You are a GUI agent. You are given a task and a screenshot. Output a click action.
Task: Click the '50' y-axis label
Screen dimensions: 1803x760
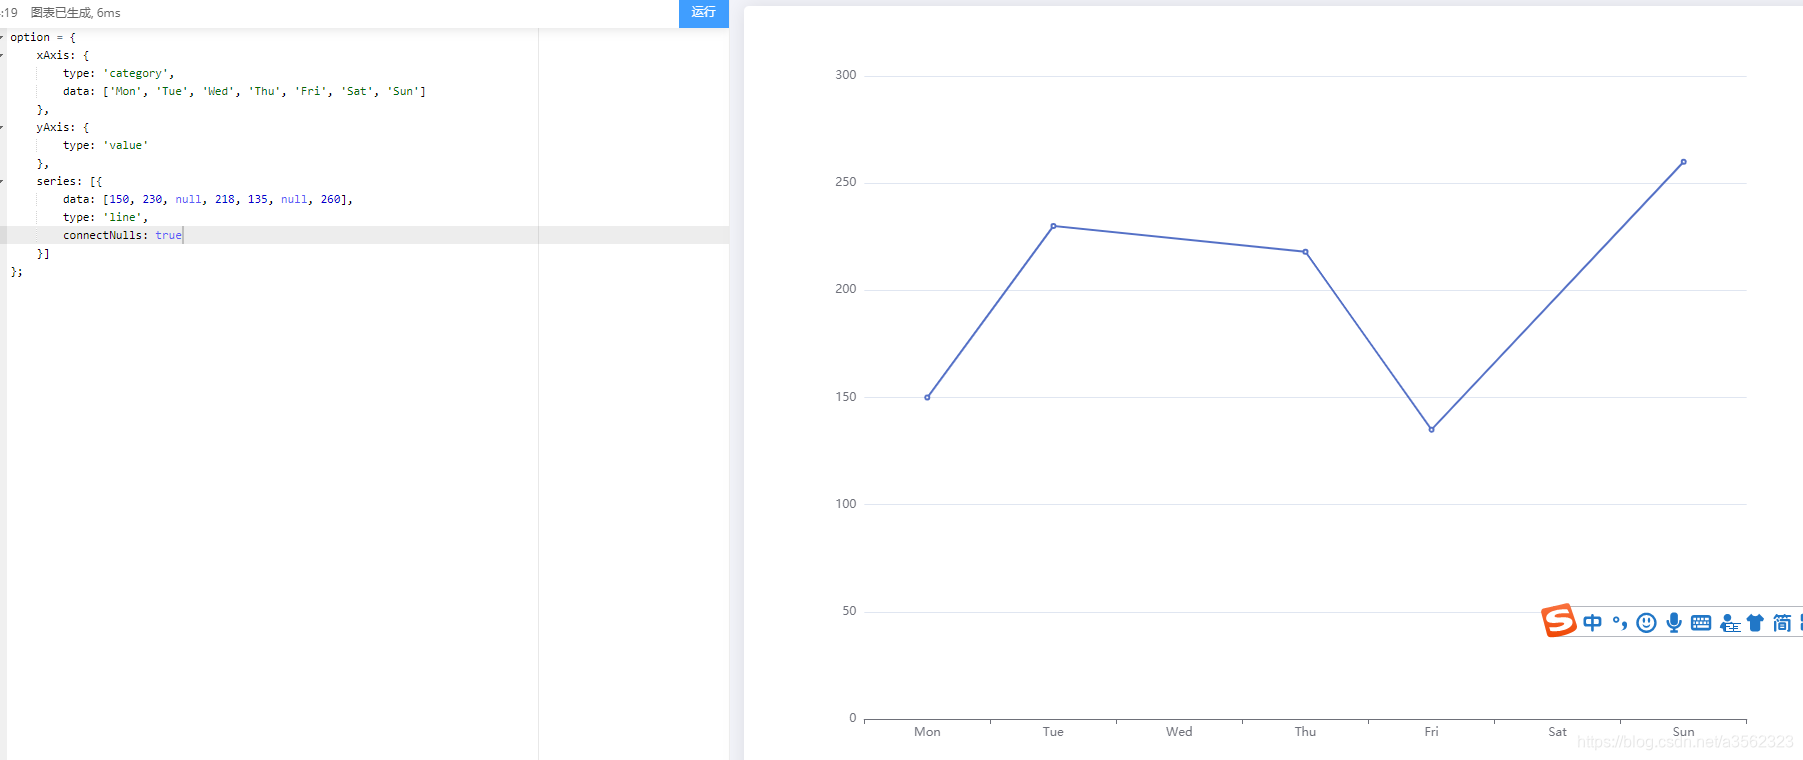(849, 611)
